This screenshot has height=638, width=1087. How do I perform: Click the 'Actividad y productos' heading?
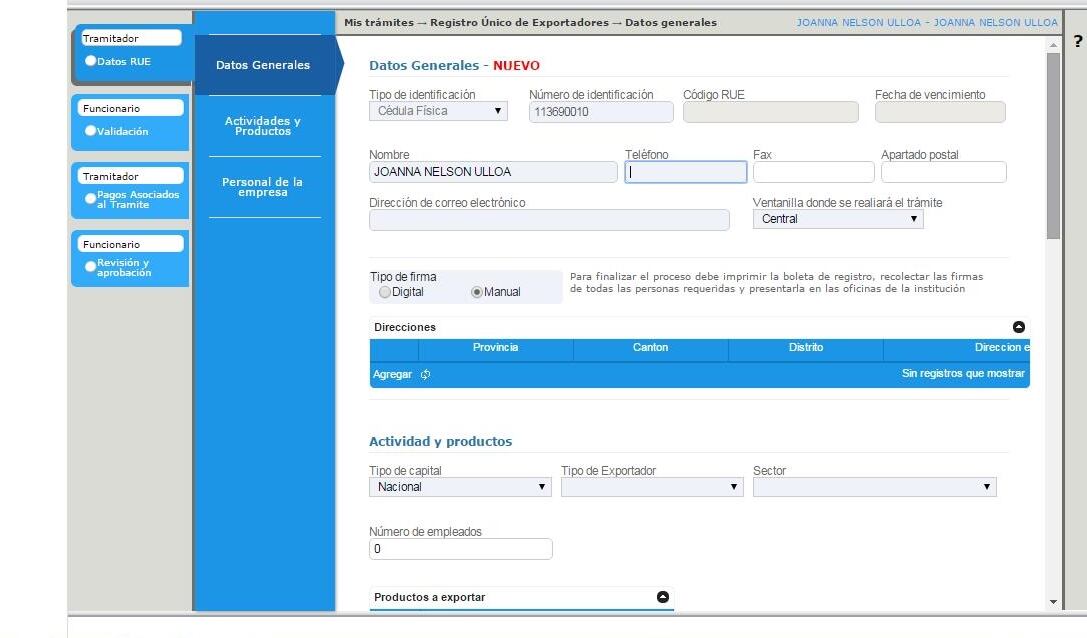point(440,442)
